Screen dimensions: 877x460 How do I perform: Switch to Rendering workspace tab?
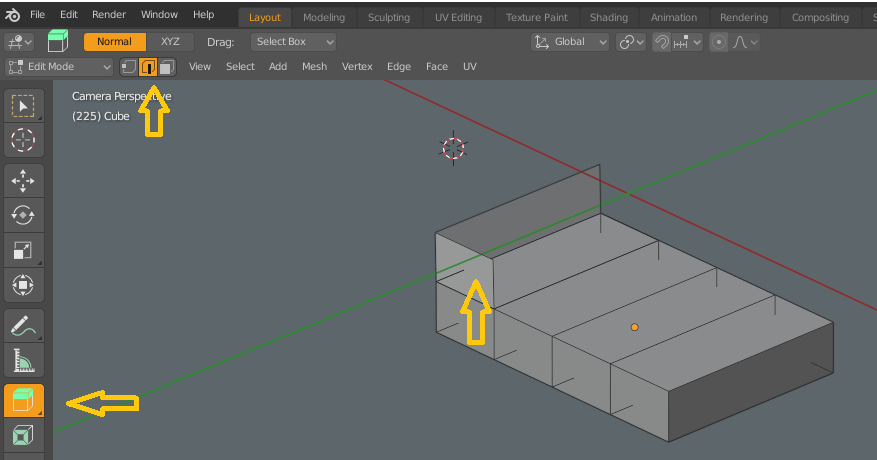[x=744, y=17]
